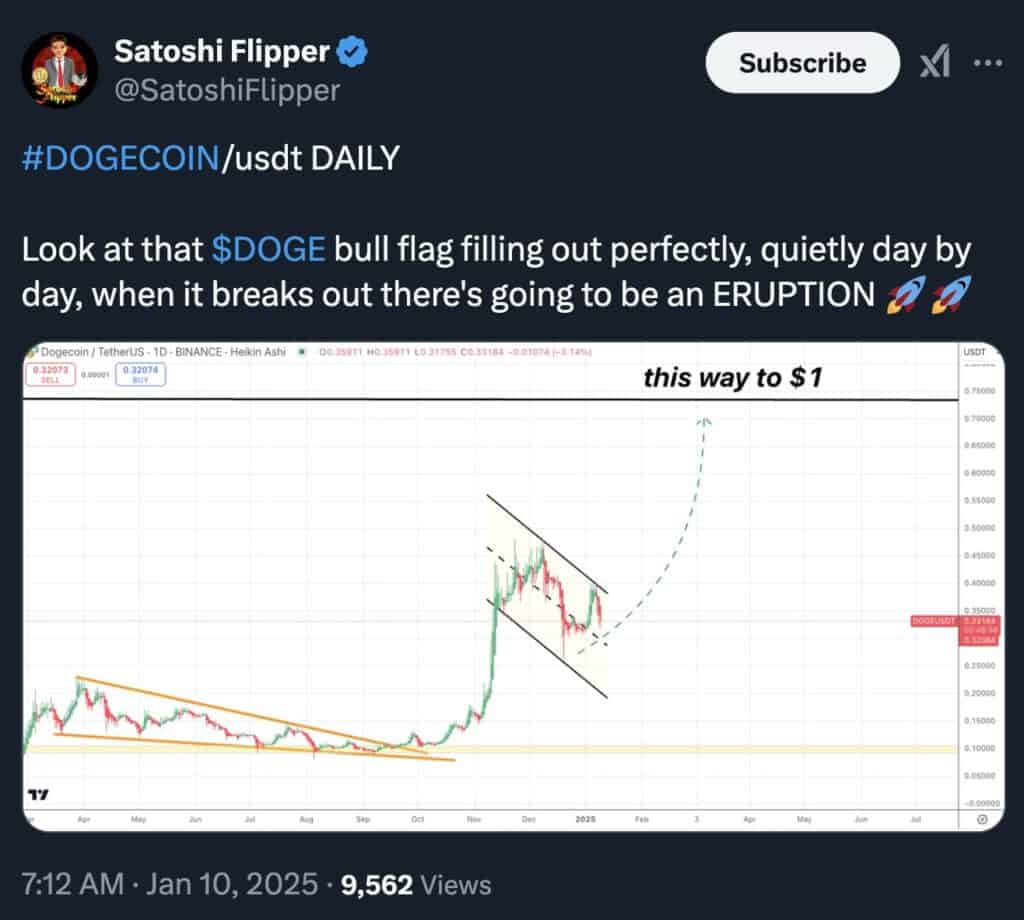This screenshot has width=1024, height=920.
Task: Click the USDT currency label
Action: pyautogui.click(x=973, y=352)
